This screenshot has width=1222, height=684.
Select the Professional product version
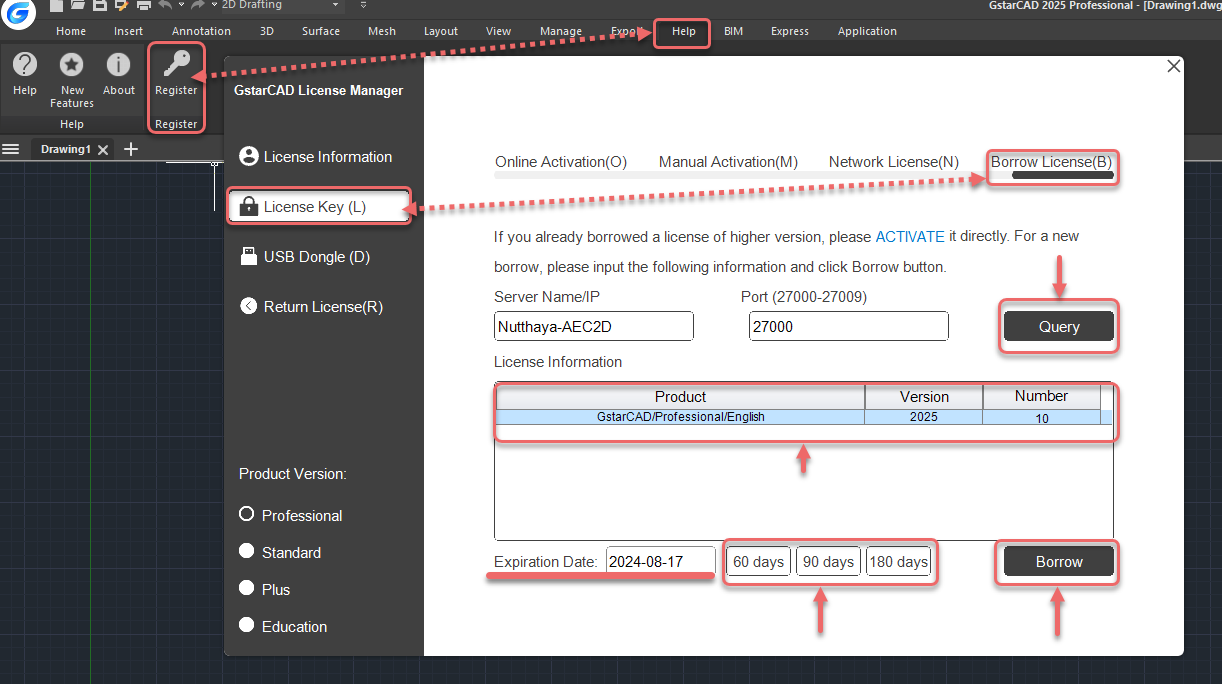245,515
